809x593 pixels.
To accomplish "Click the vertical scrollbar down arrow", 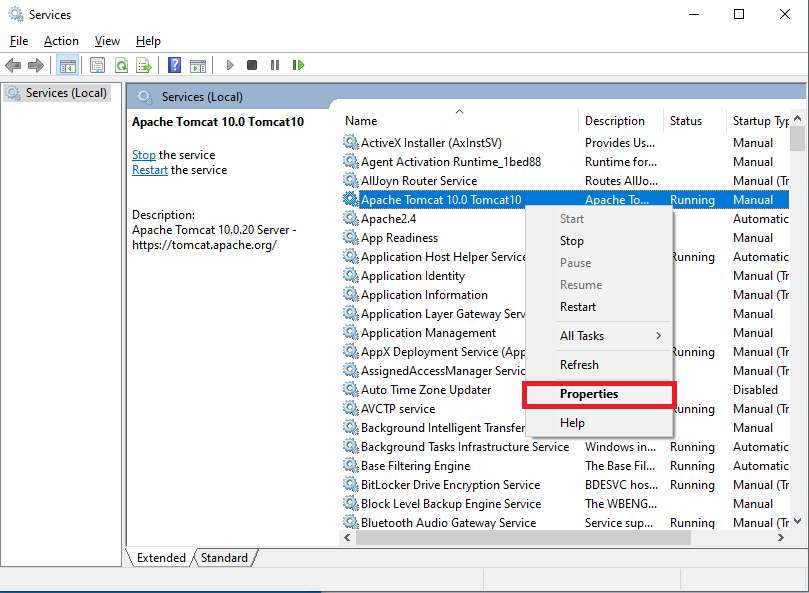I will pos(798,521).
